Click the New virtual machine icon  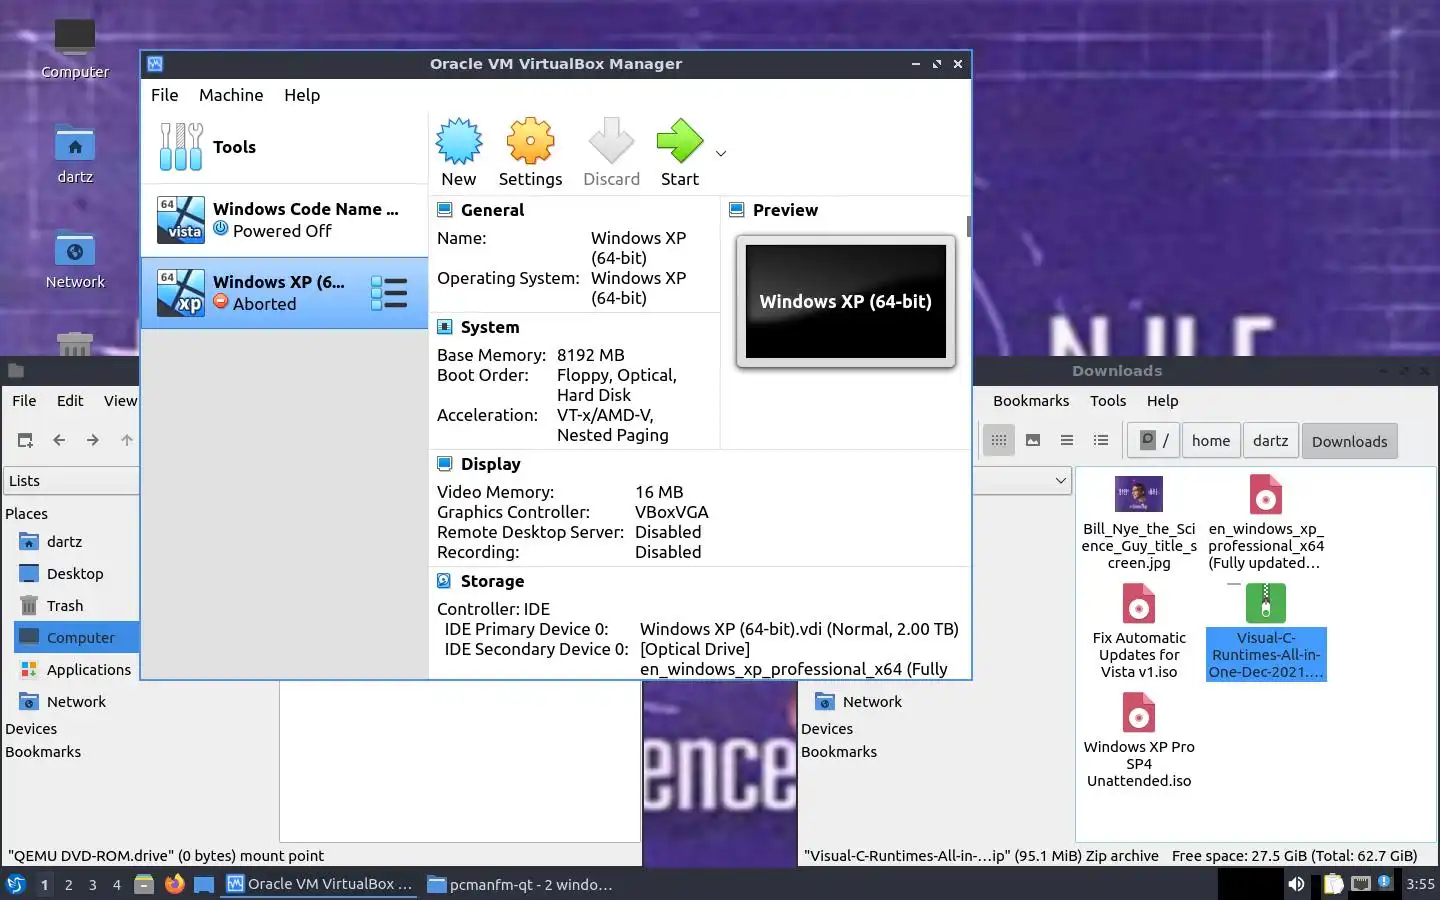pyautogui.click(x=459, y=152)
